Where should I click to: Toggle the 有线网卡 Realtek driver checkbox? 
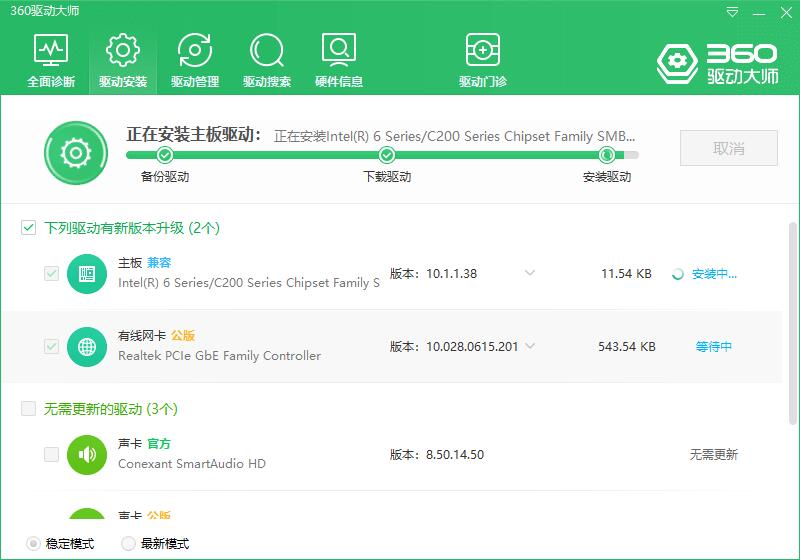click(x=52, y=347)
